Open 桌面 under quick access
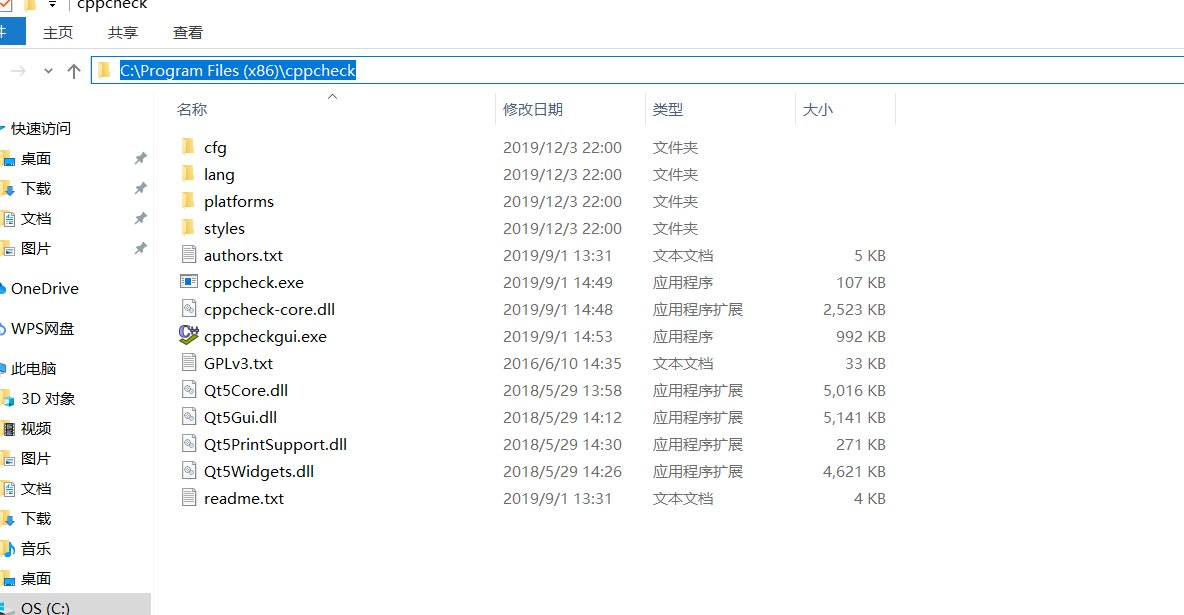Screen dimensions: 1184x615 pos(35,159)
